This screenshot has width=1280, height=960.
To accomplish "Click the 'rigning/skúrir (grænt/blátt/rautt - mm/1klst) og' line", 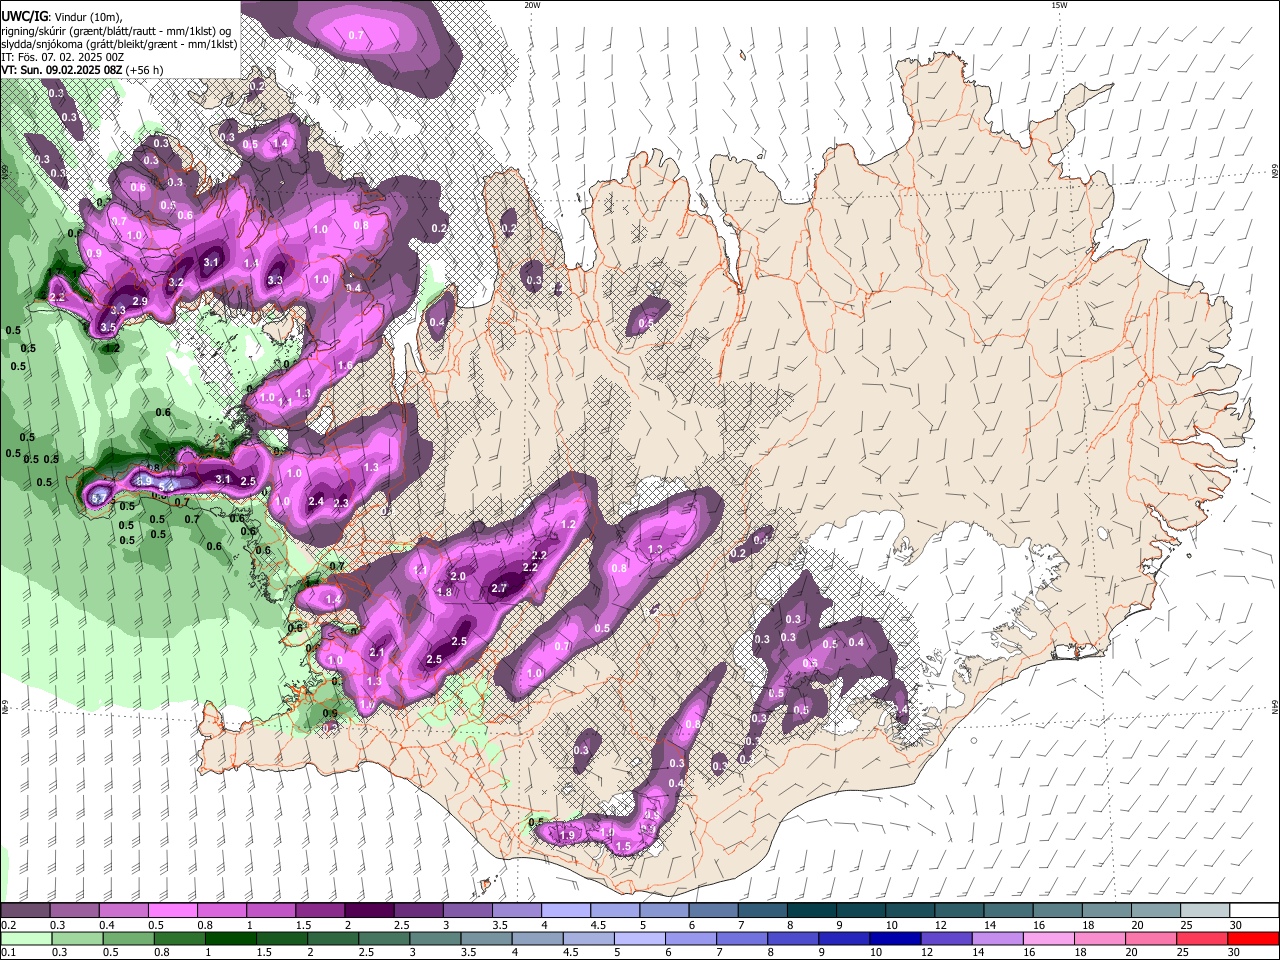I will tap(116, 31).
